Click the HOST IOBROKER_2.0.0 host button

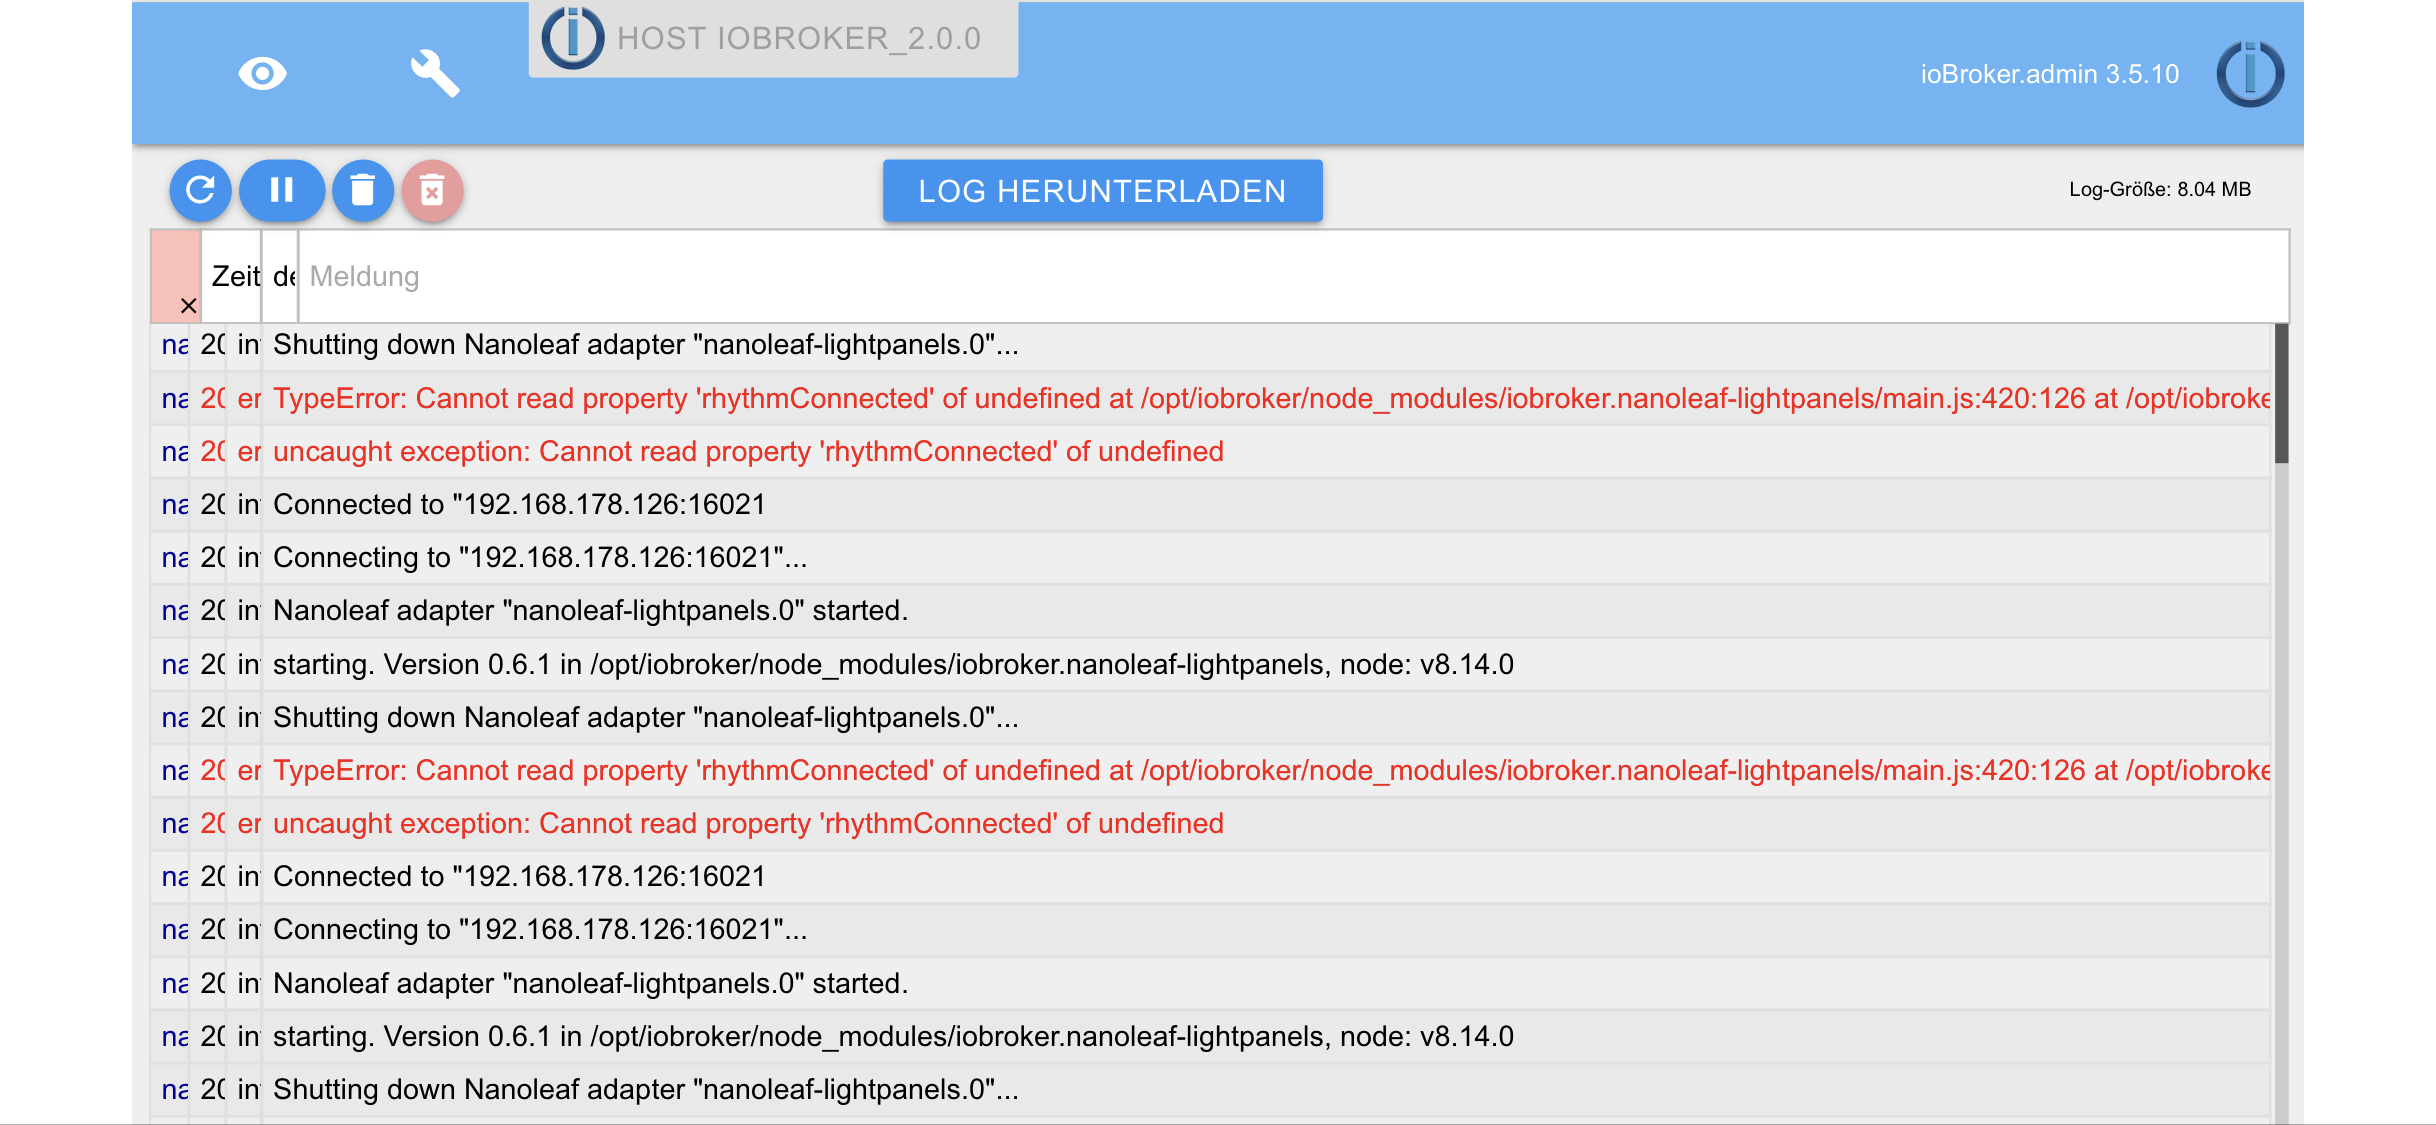pos(773,39)
